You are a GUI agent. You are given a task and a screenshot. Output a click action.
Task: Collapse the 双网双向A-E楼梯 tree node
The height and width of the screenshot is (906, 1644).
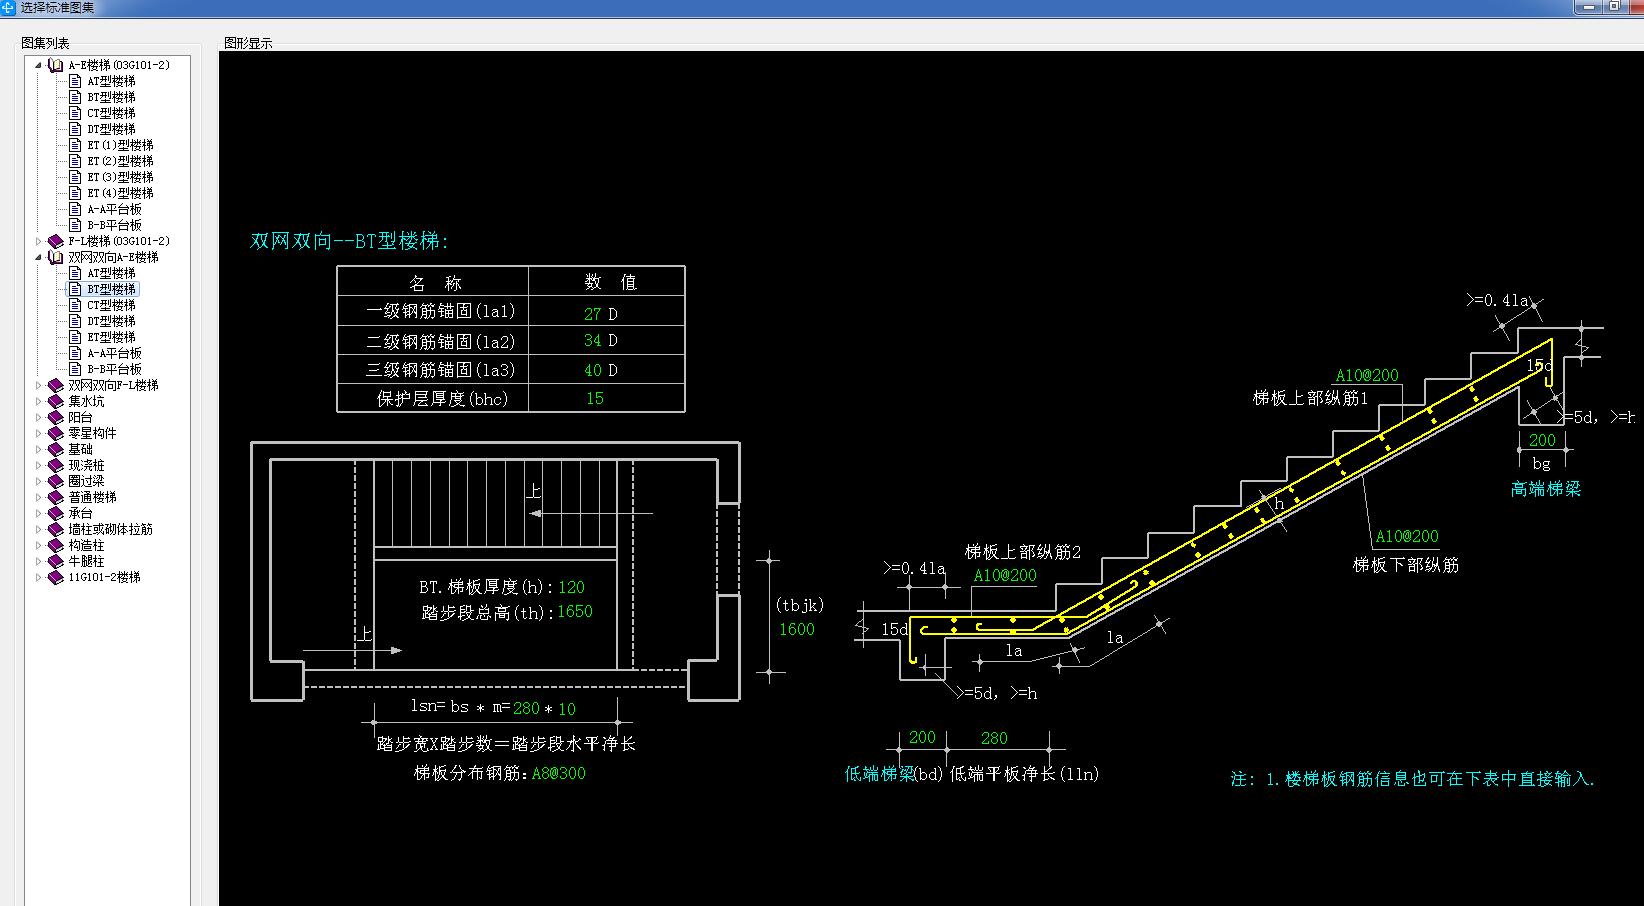tap(39, 257)
